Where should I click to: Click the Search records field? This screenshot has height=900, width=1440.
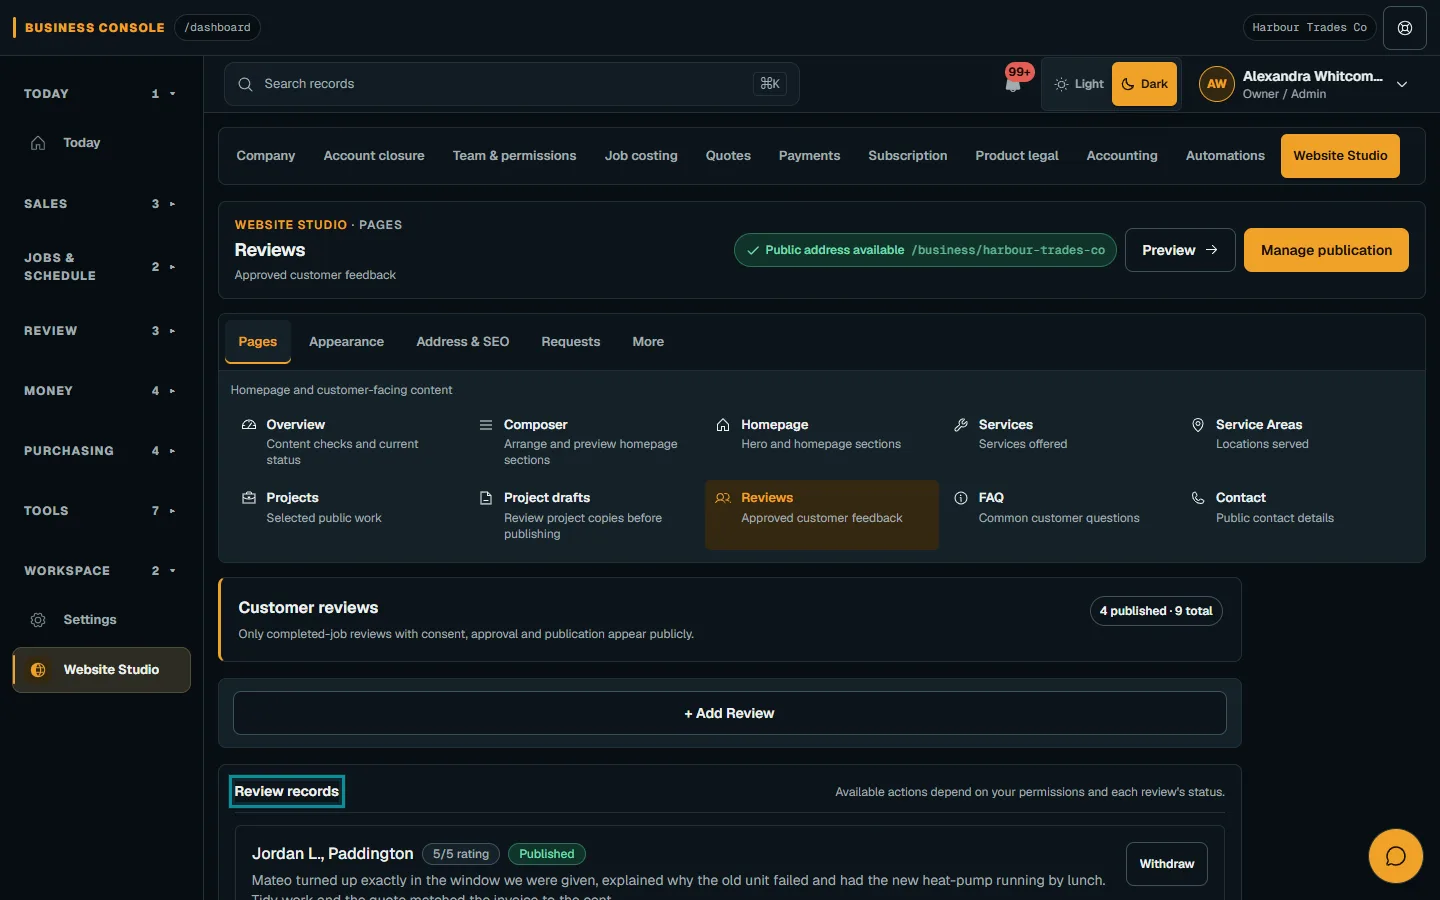pos(512,84)
